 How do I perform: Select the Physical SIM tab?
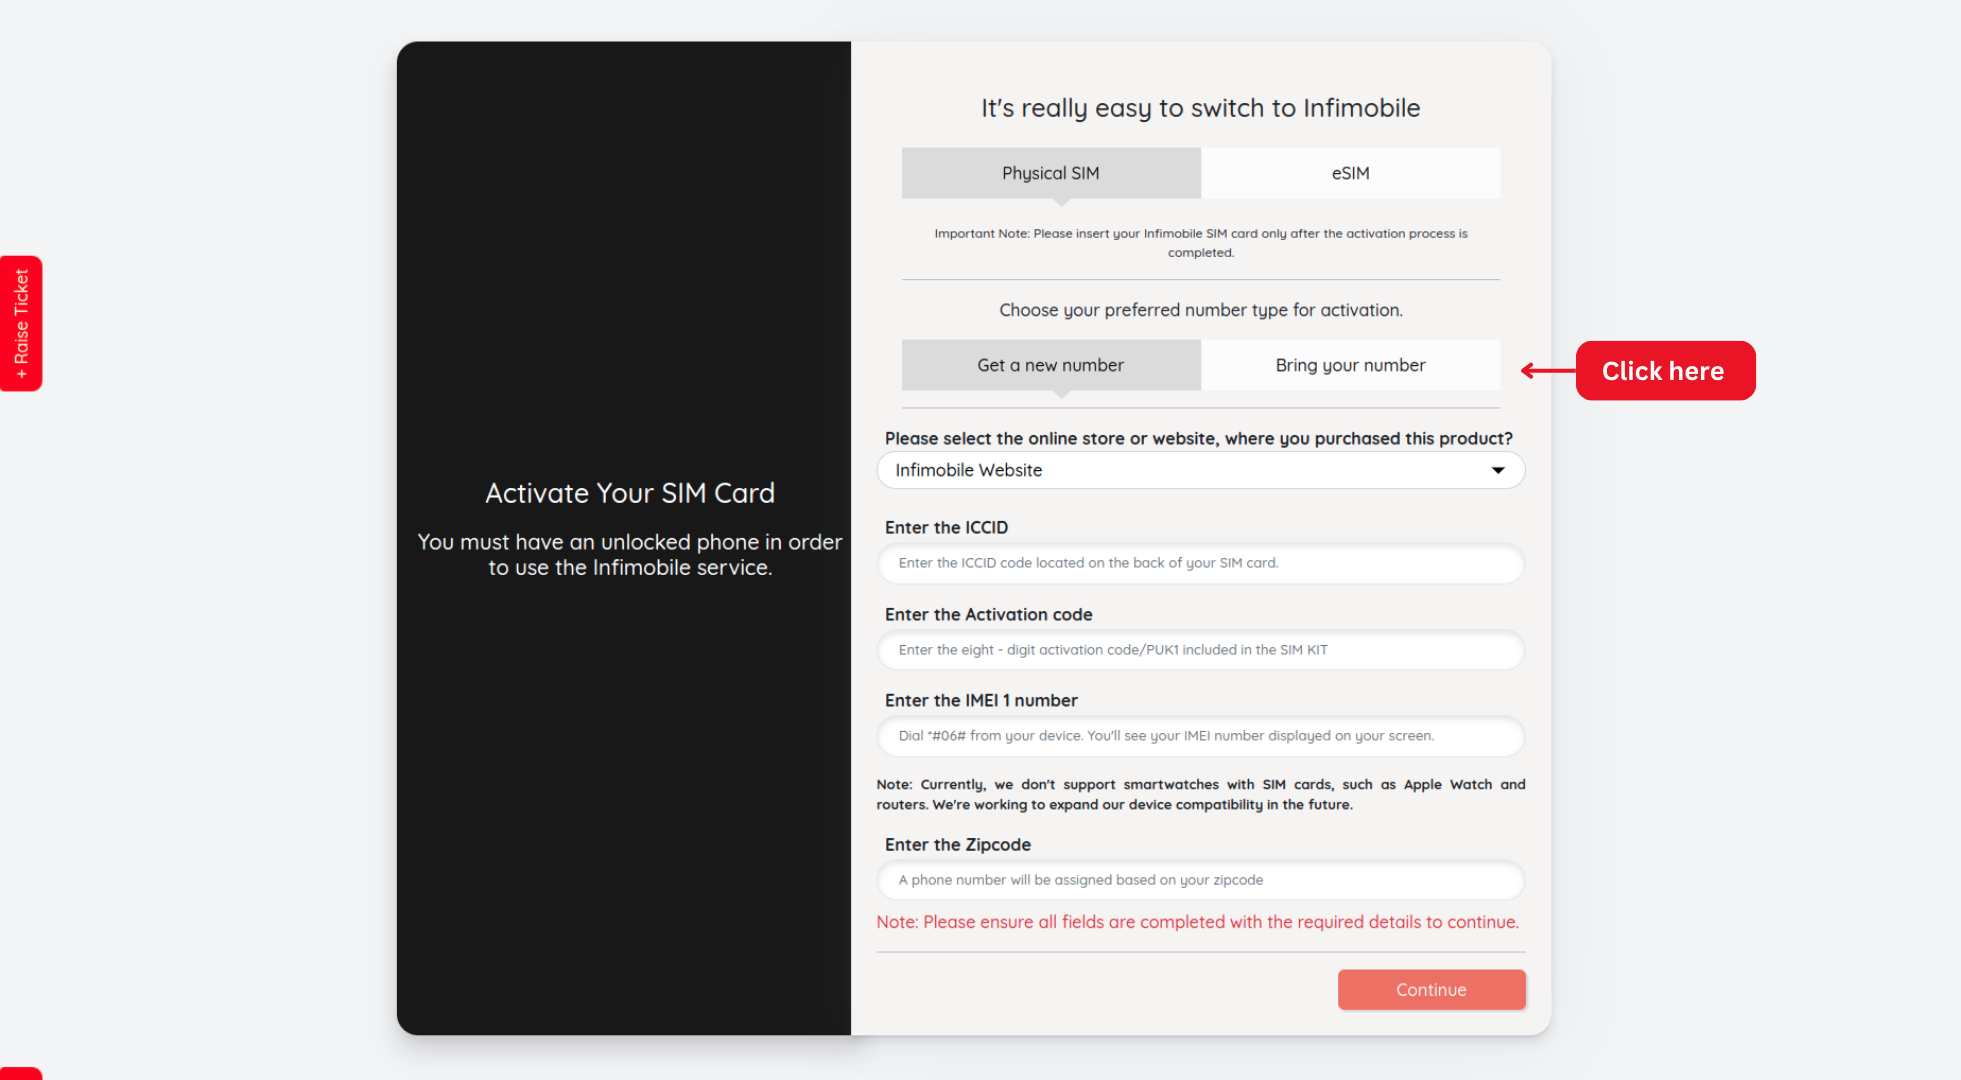1050,173
